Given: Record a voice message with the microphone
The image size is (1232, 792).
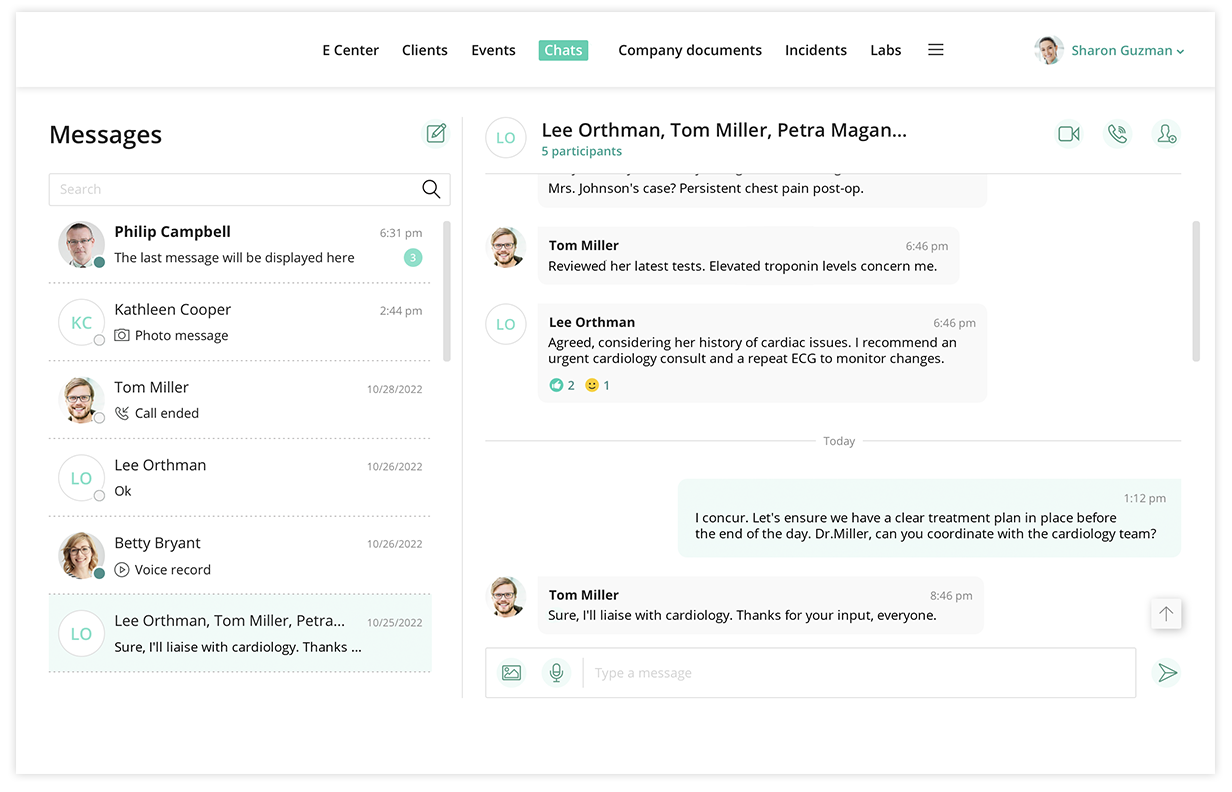Looking at the screenshot, I should (x=556, y=673).
